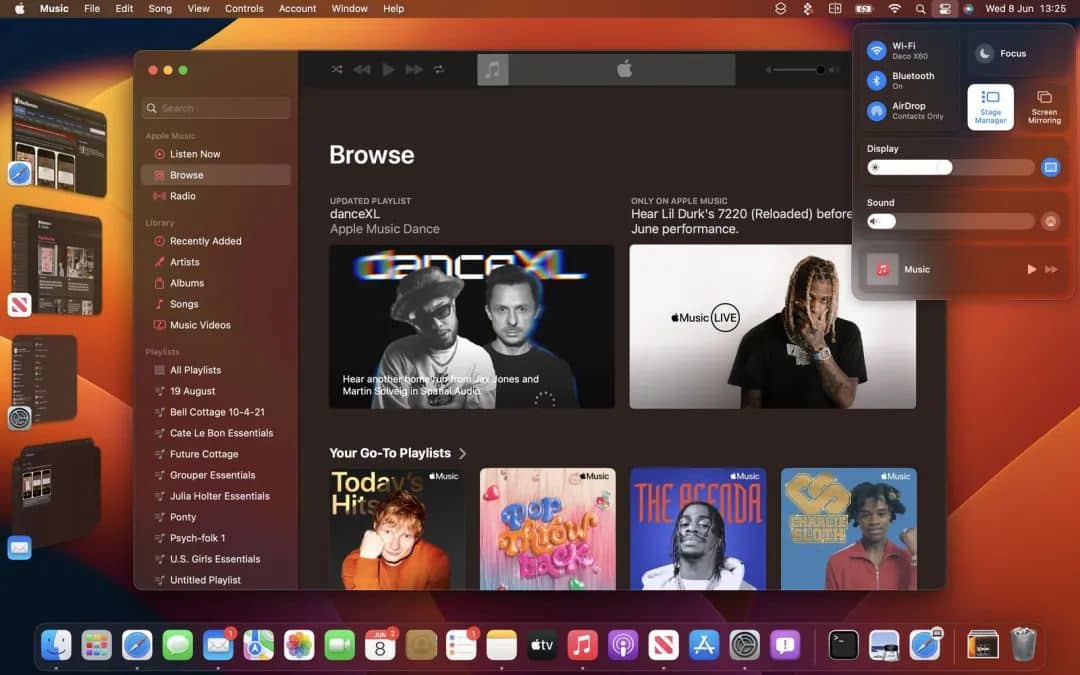The height and width of the screenshot is (675, 1080).
Task: Open Terminal from the Dock
Action: pyautogui.click(x=844, y=645)
